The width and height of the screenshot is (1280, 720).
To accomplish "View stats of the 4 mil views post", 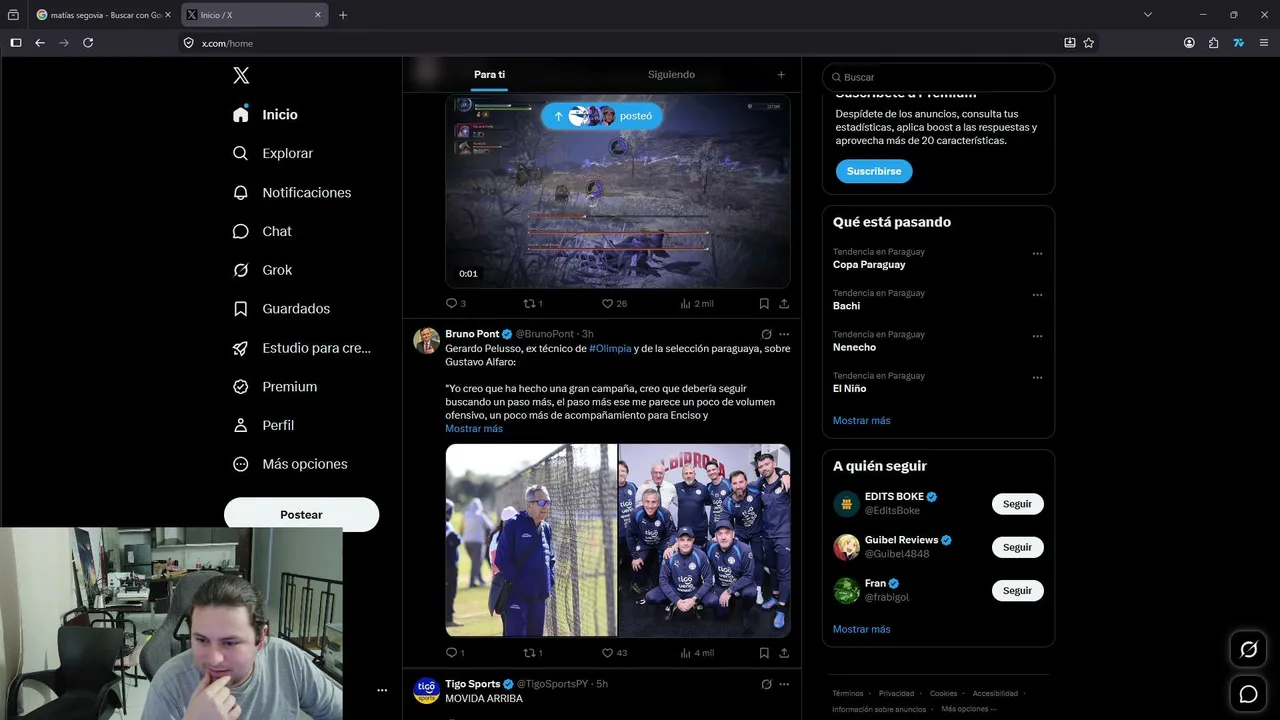I will coord(697,653).
